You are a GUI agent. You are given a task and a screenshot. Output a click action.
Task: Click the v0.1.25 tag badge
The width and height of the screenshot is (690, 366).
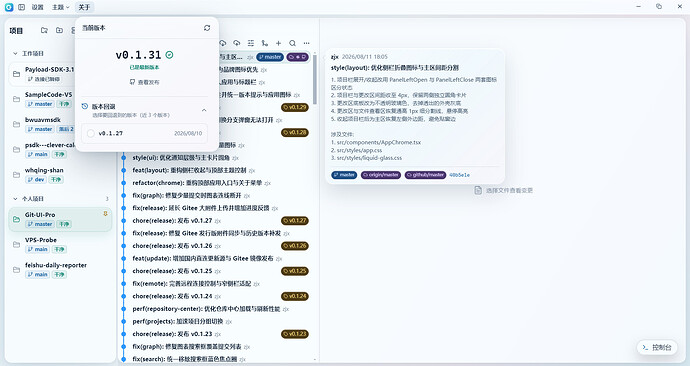[295, 271]
